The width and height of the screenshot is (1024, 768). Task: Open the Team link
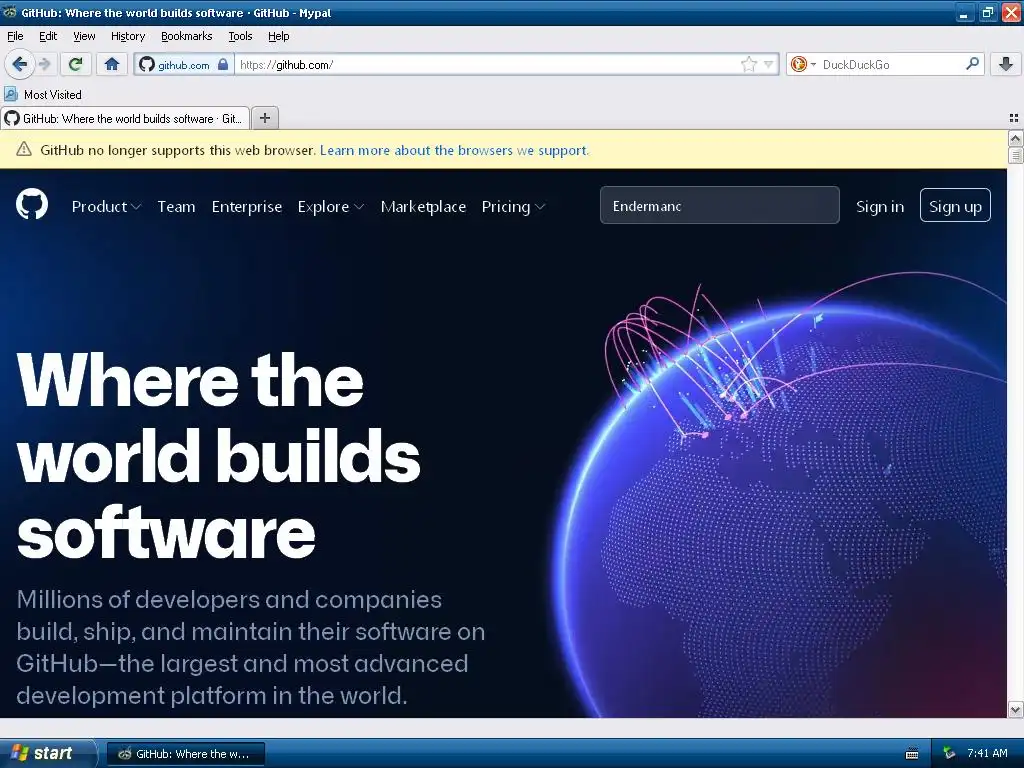176,206
